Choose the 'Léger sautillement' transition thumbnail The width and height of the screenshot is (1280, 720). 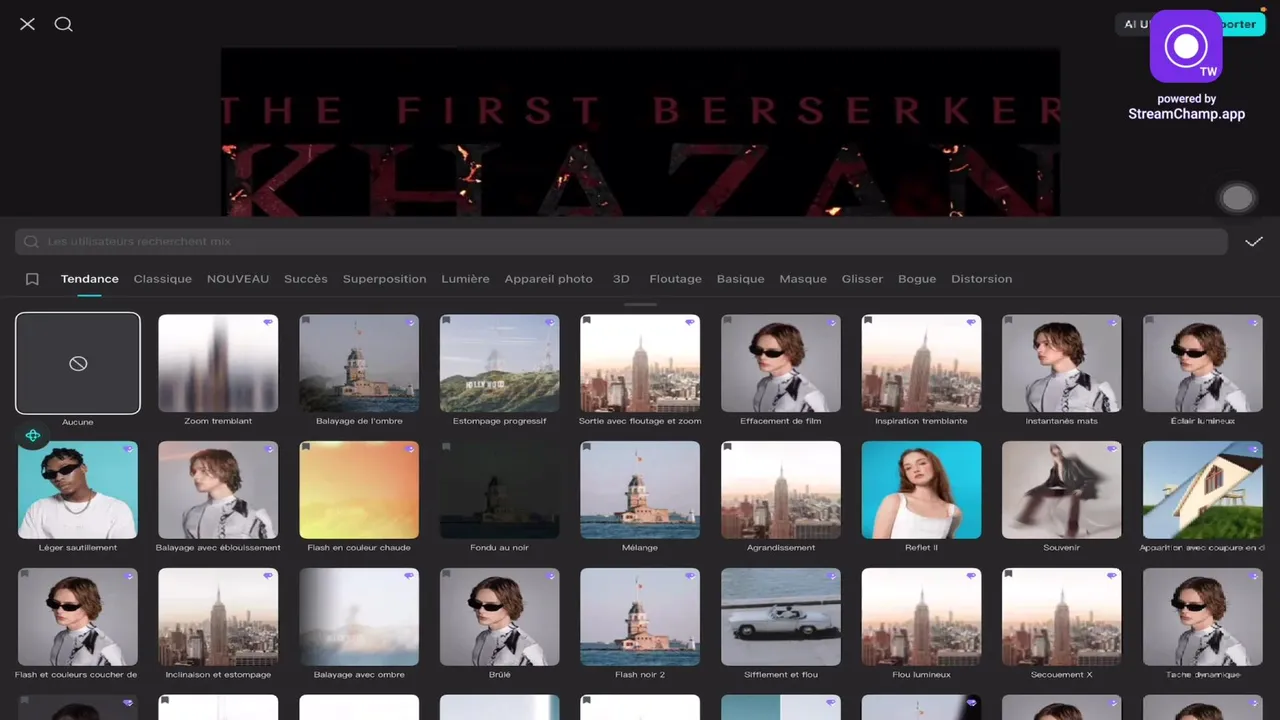[x=78, y=490]
